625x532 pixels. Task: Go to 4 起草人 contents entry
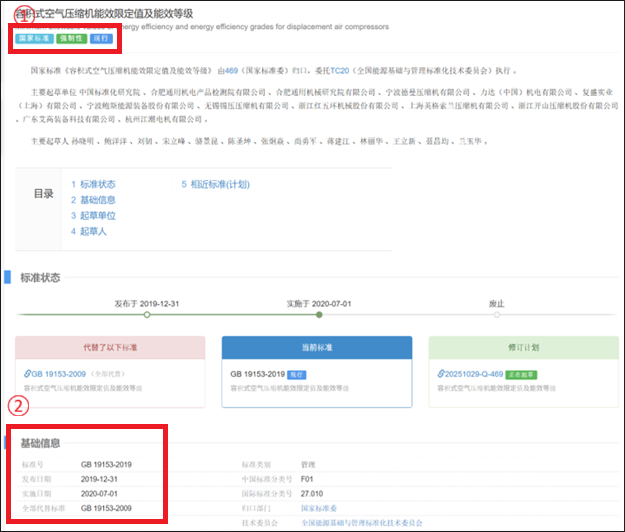pos(88,231)
